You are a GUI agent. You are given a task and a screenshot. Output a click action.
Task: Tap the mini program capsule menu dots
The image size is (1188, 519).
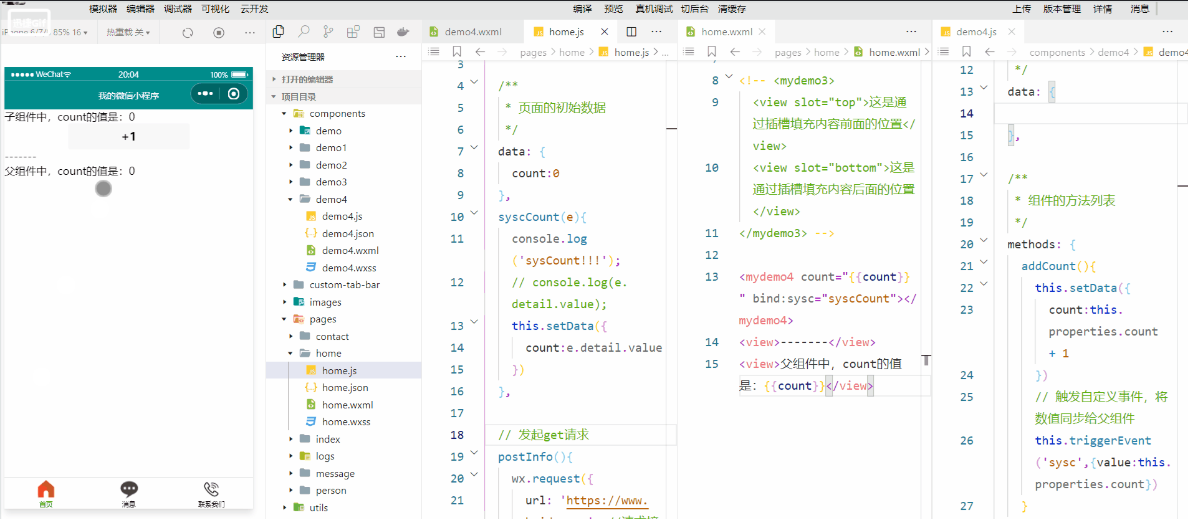(x=206, y=94)
